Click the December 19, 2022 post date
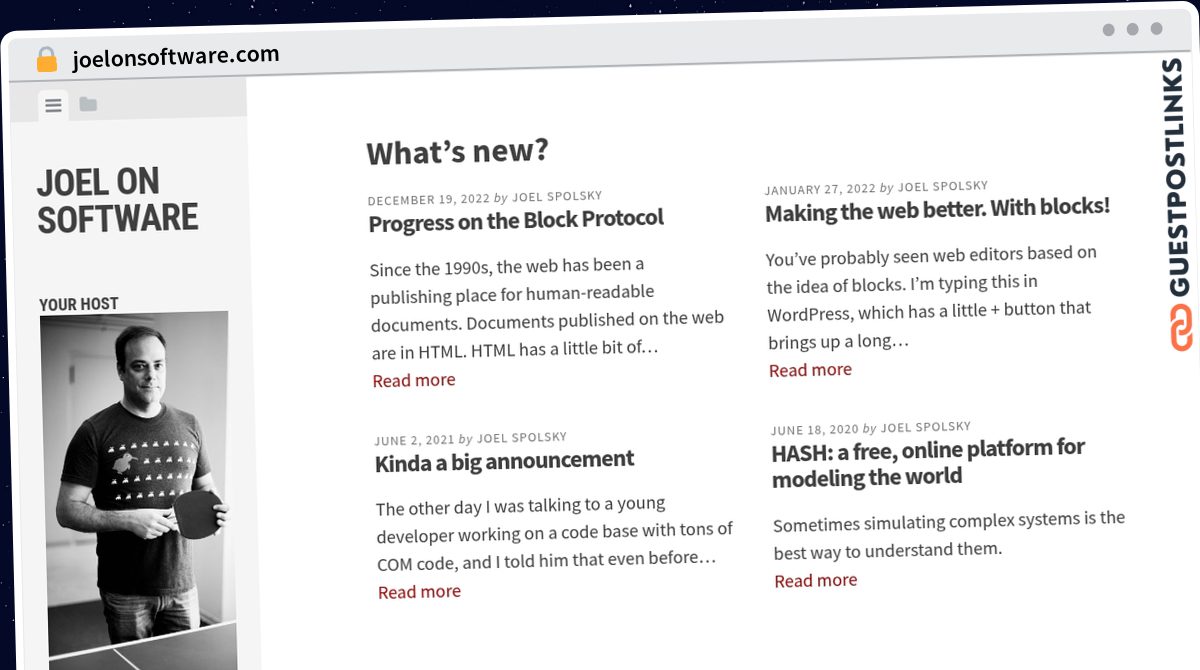Image resolution: width=1200 pixels, height=670 pixels. click(429, 199)
